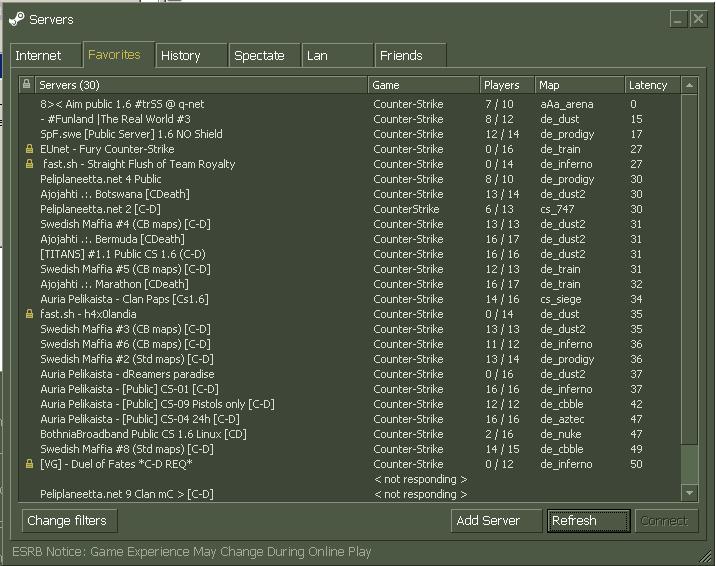Select BothniaBroadband Public CS 1.6 Linux [CD]
Screen dimensions: 716x566
(x=350, y=434)
